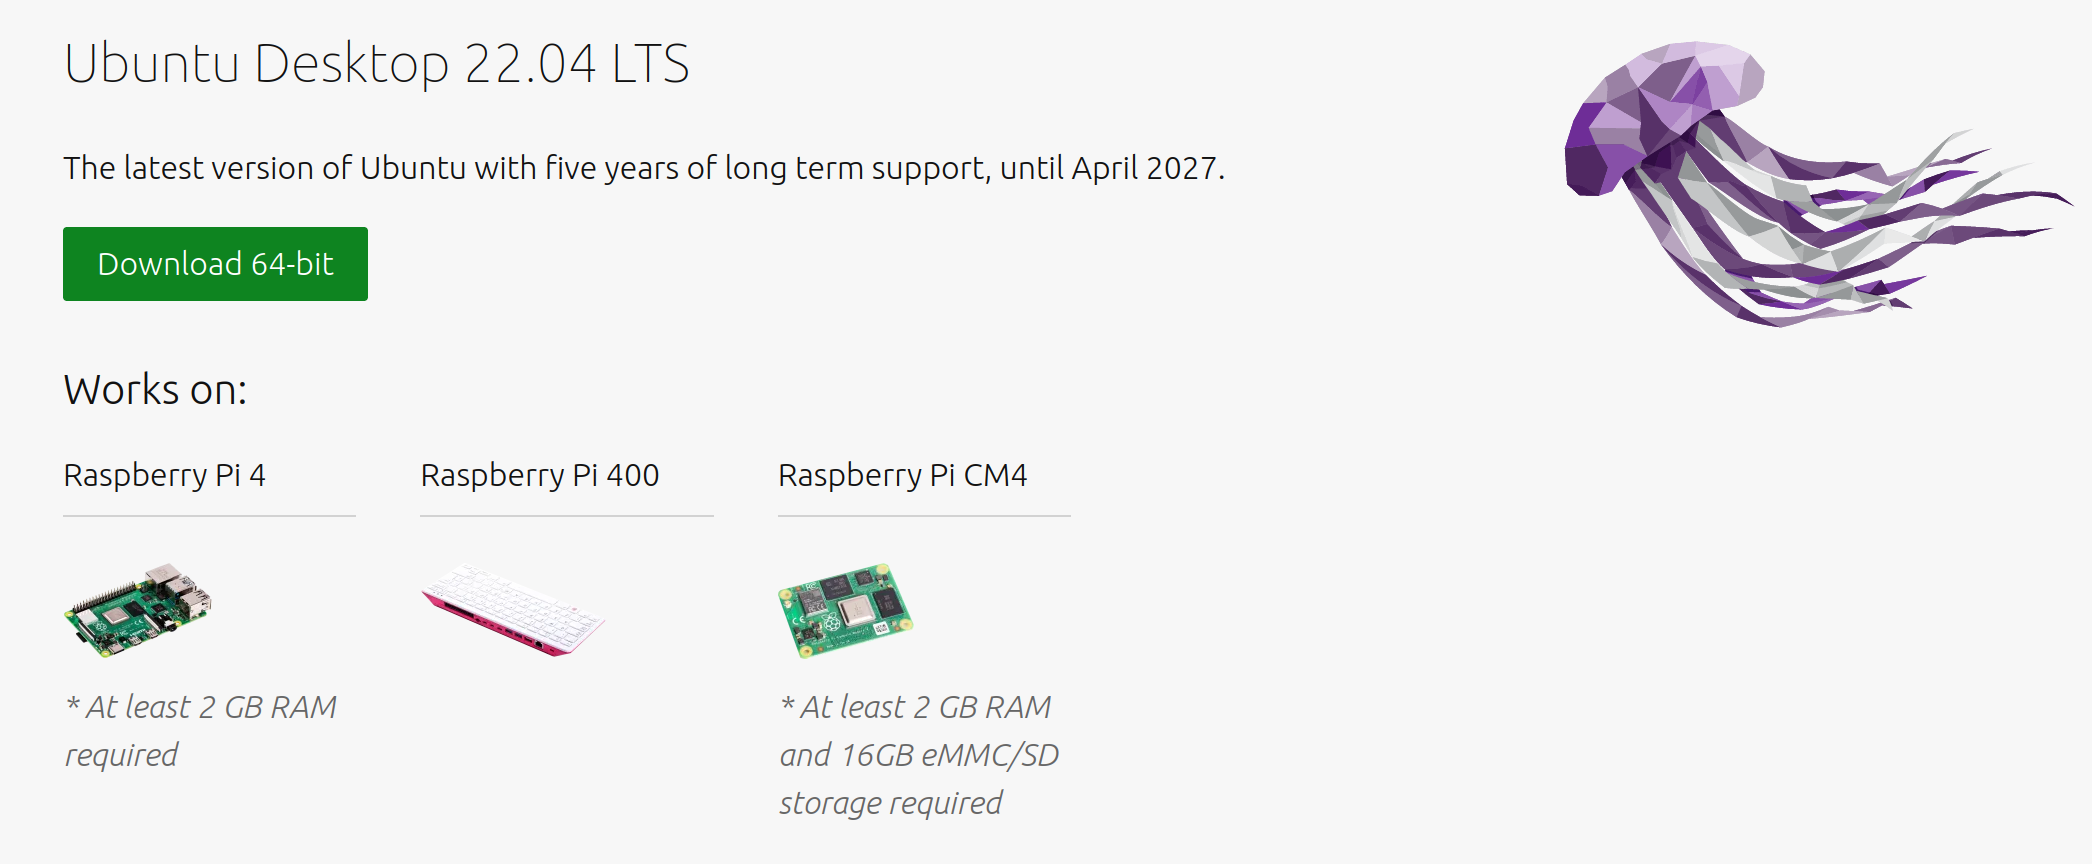Choose the Raspberry Pi 400 label
This screenshot has height=864, width=2092.
(540, 475)
